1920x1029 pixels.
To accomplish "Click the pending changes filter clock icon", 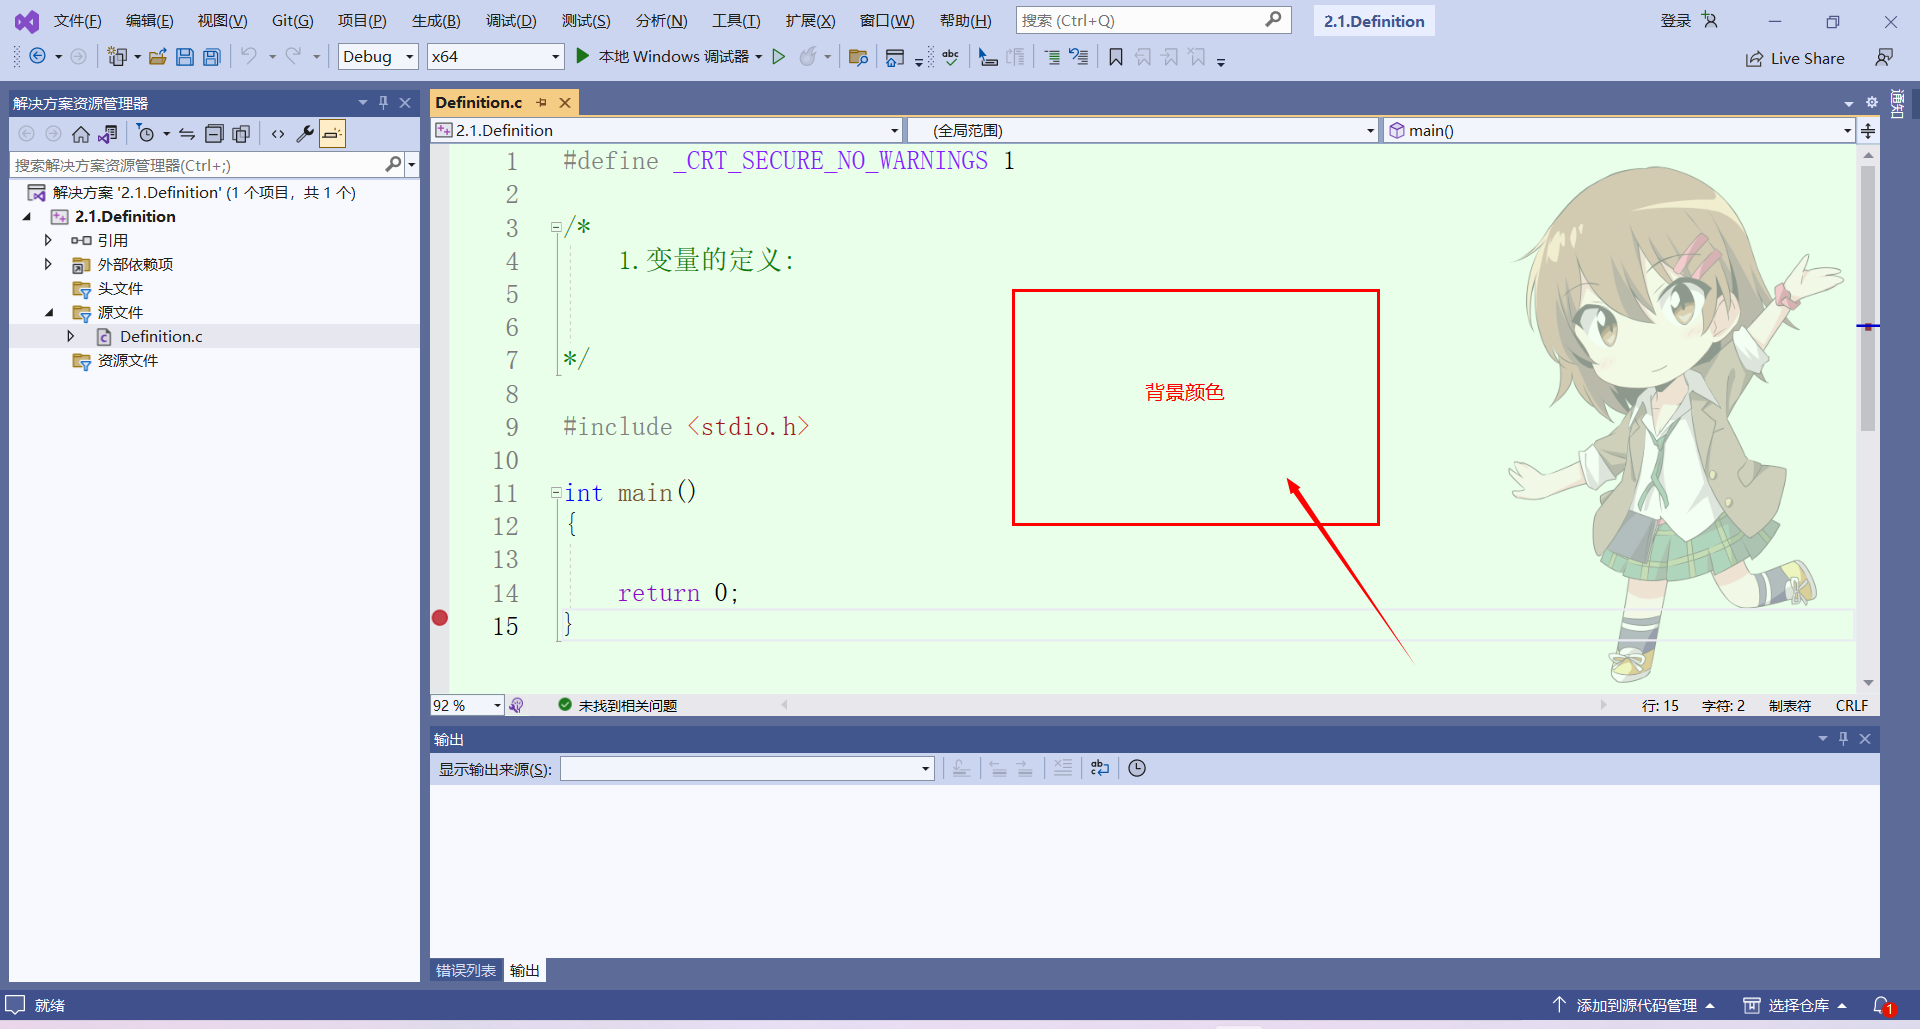I will point(146,134).
